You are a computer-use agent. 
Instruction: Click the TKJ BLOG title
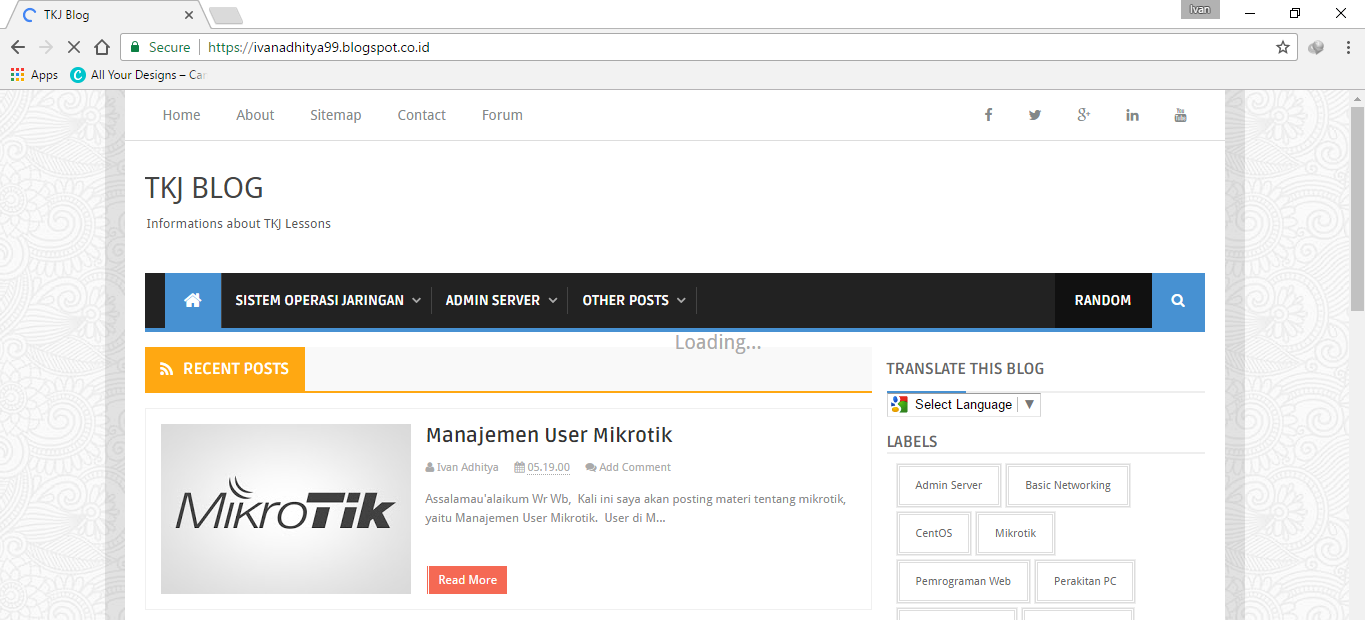tap(204, 188)
